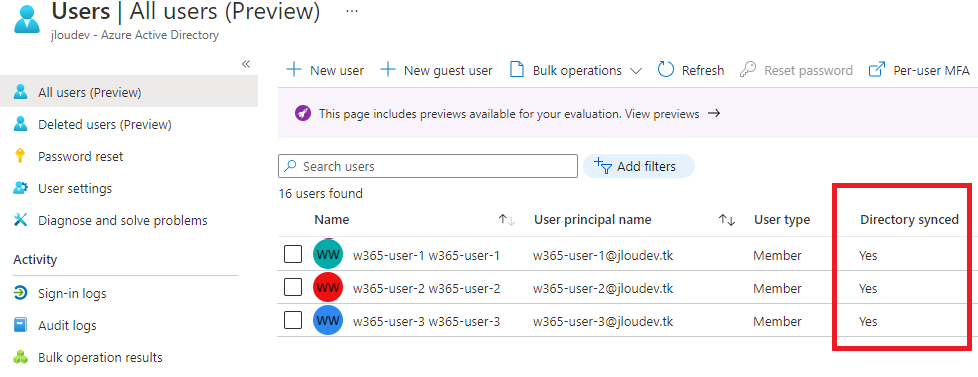
Task: Click the Password reset key icon
Action: pyautogui.click(x=21, y=156)
